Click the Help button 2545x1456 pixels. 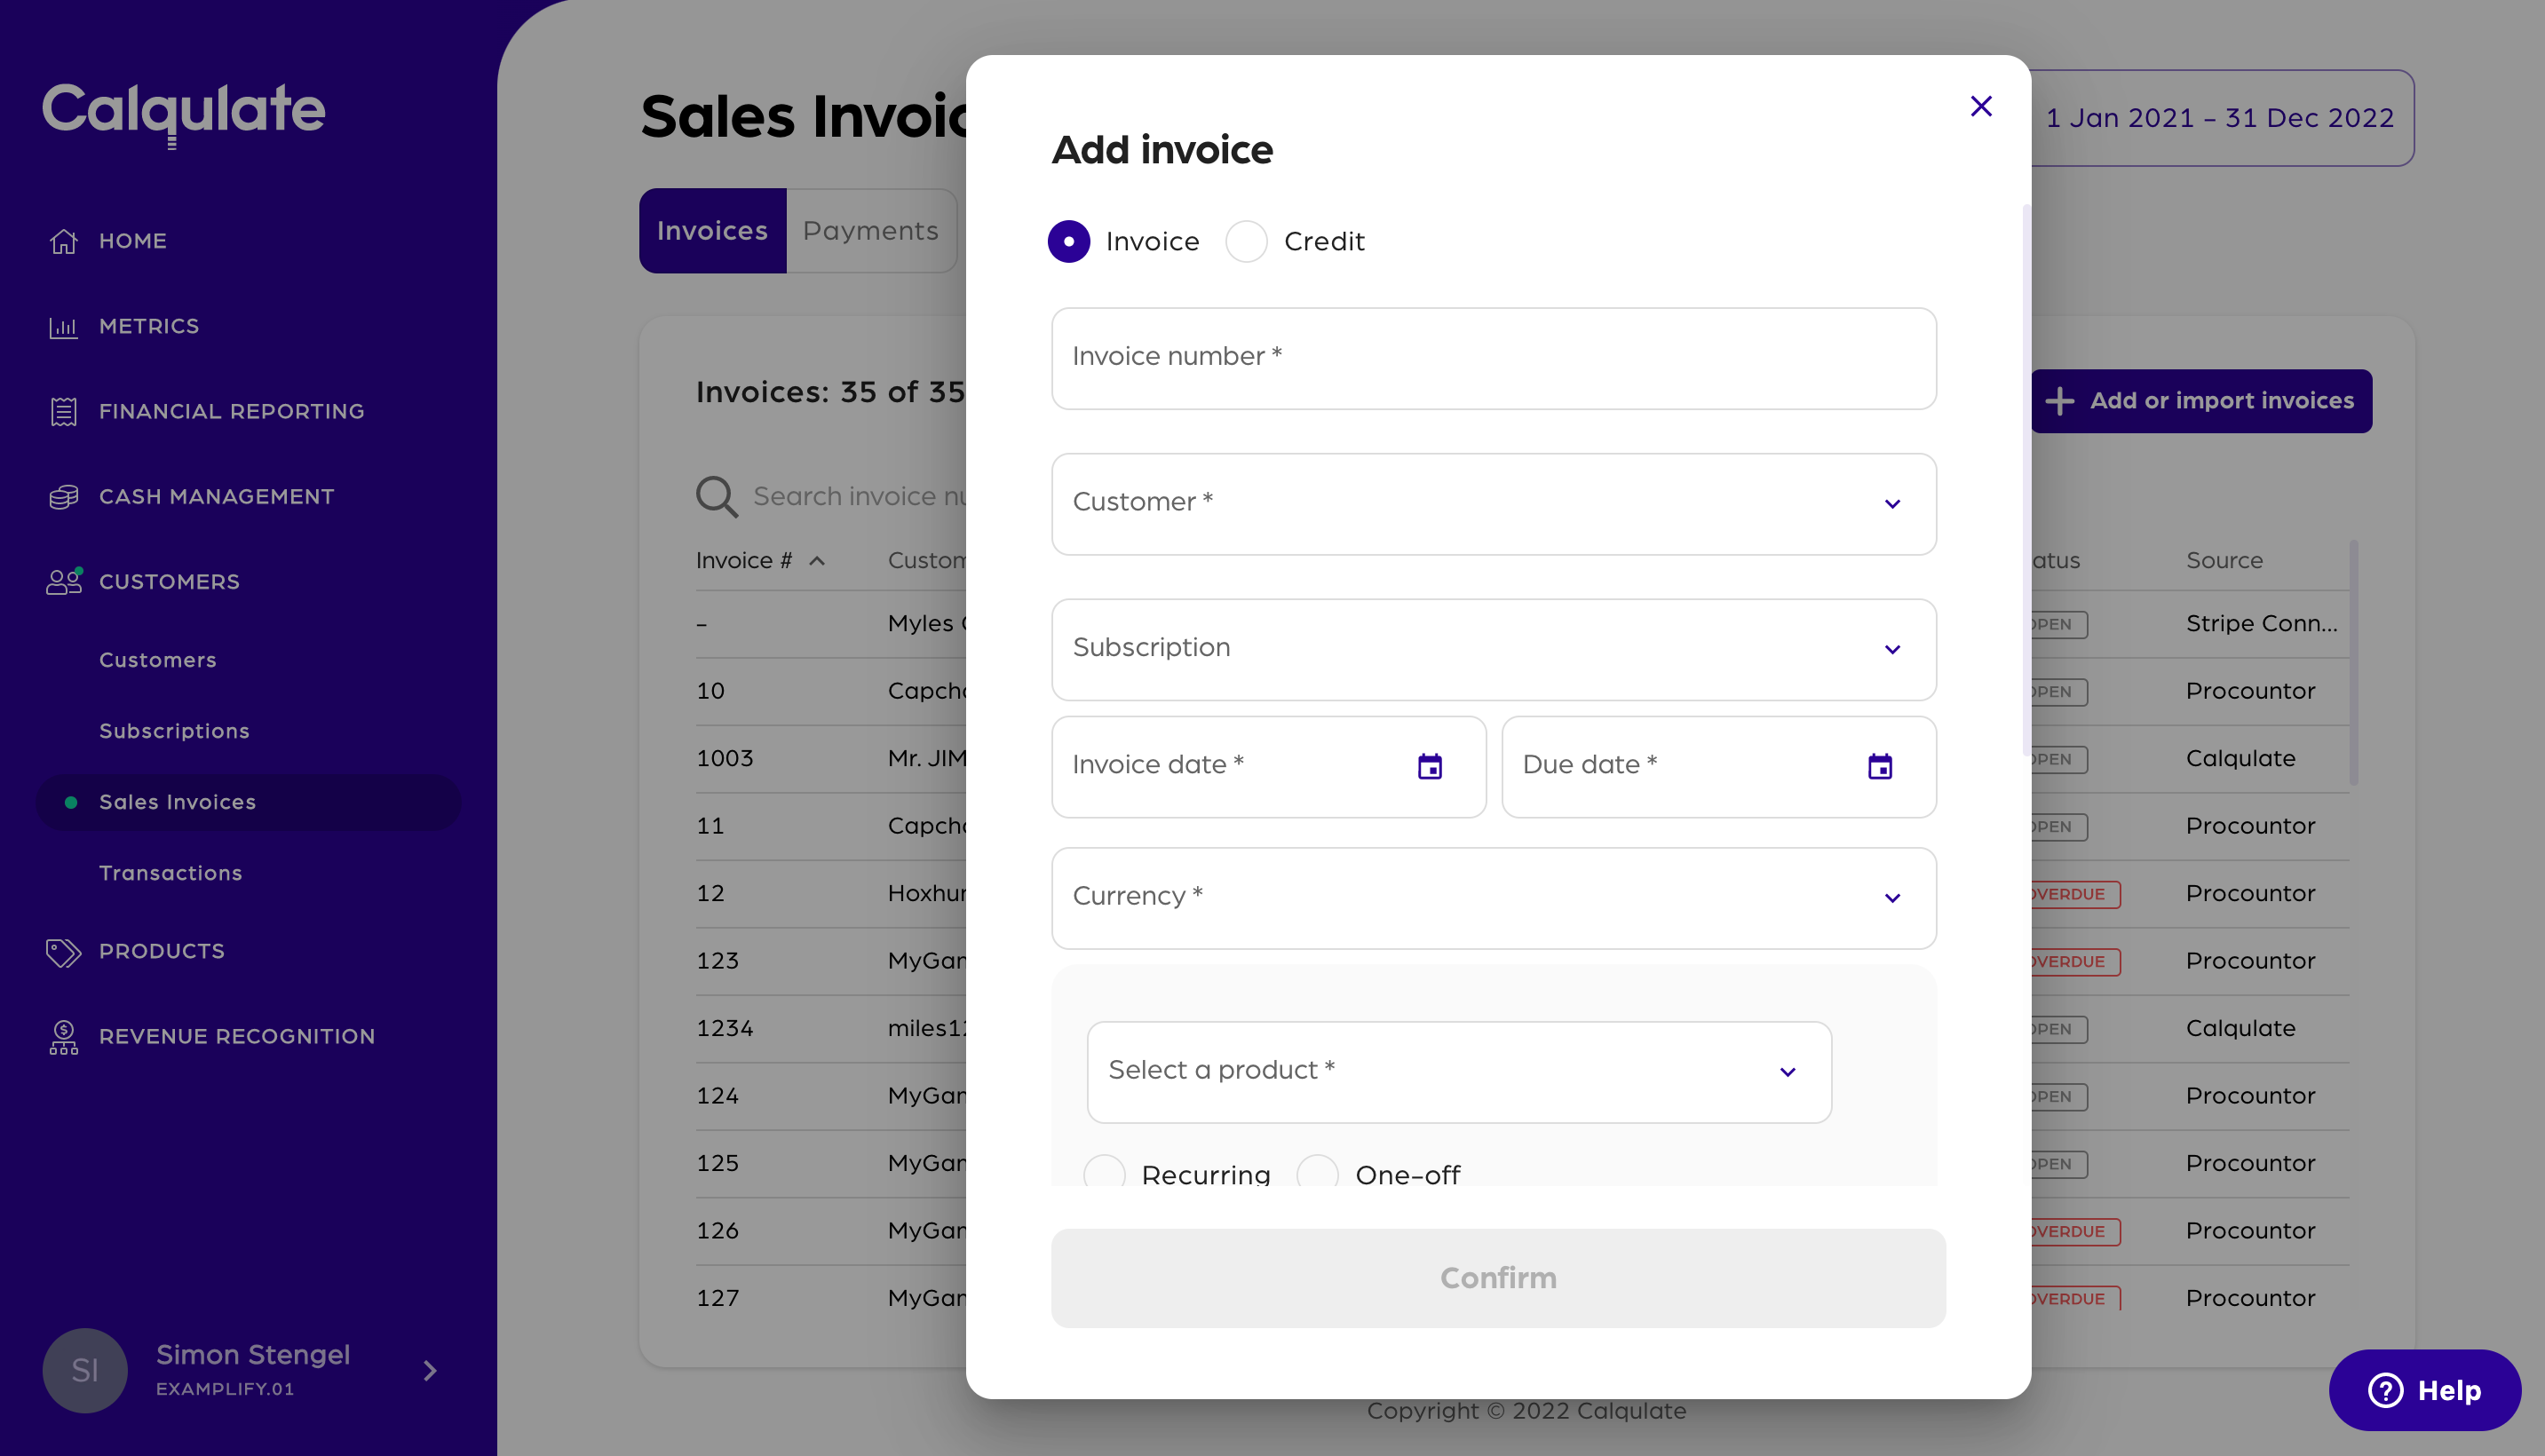click(x=2424, y=1390)
